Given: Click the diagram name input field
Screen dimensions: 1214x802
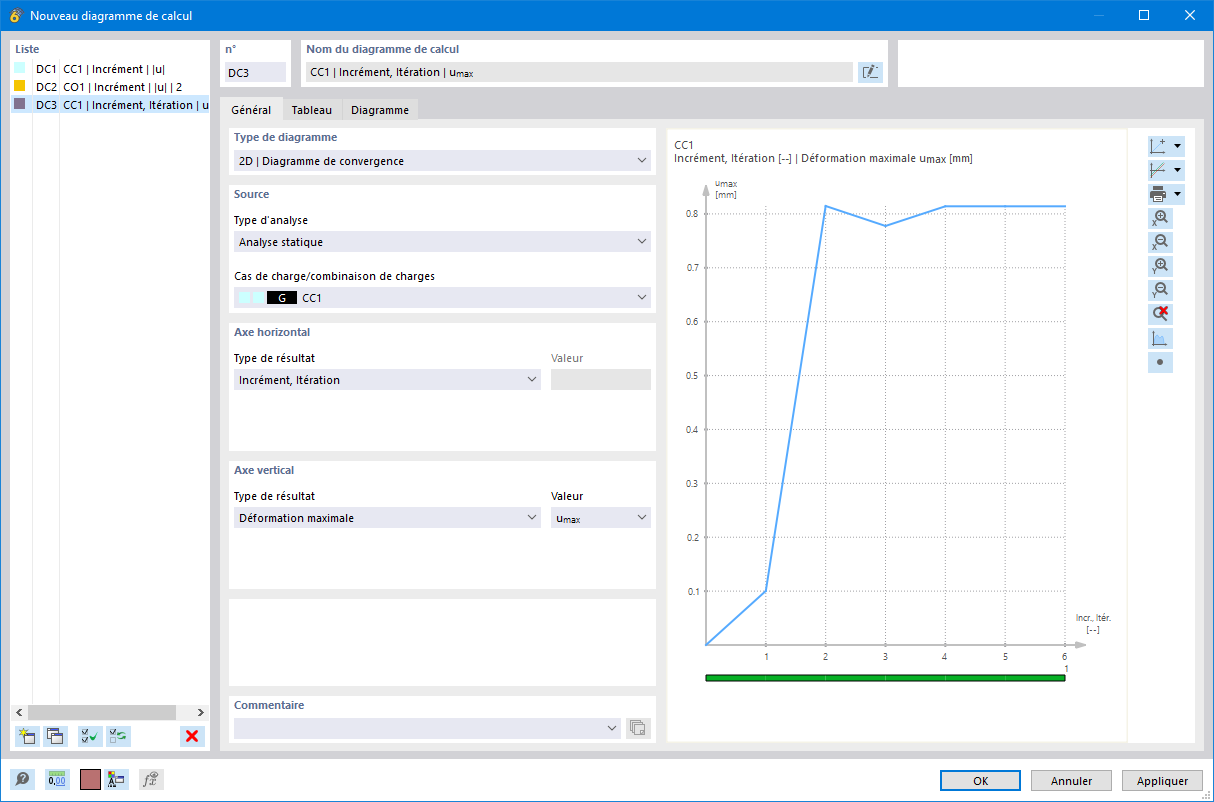Looking at the screenshot, I should [579, 72].
